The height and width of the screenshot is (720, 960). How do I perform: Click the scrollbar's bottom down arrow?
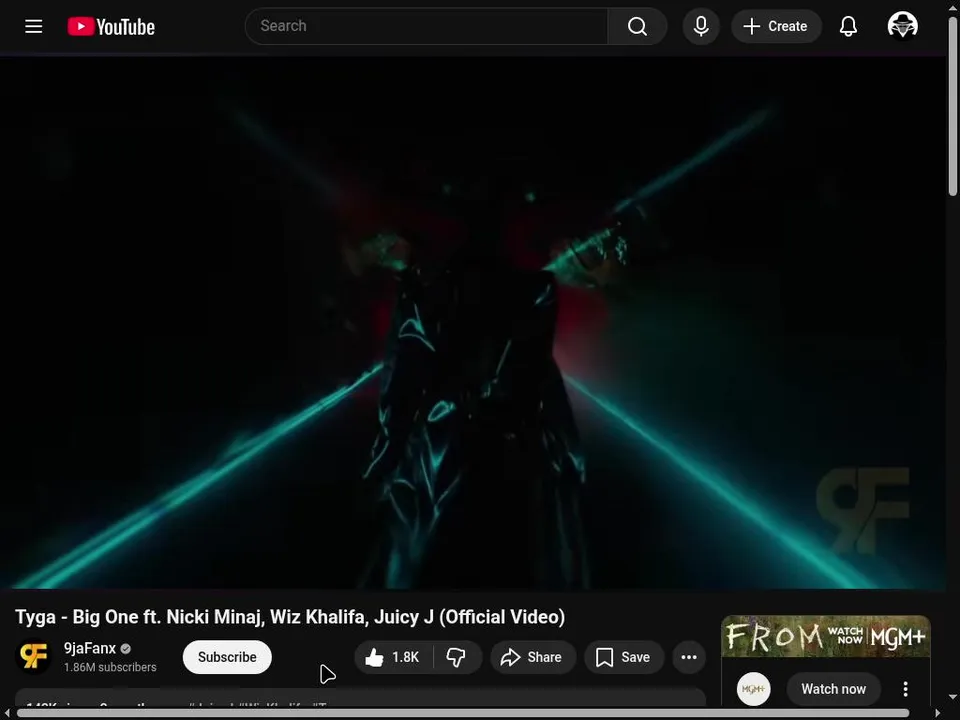(953, 697)
